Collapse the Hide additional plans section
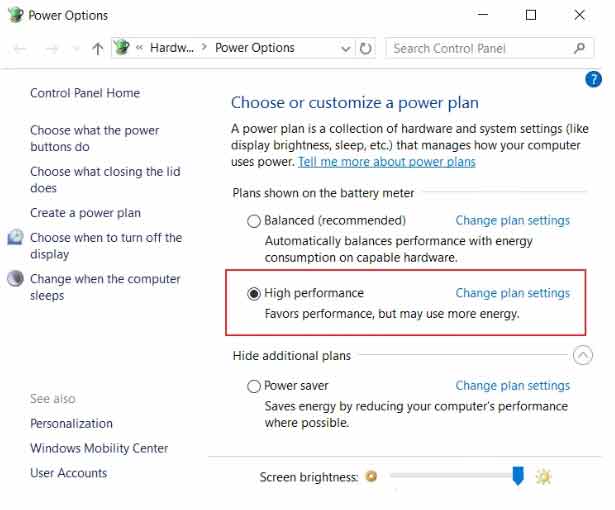Viewport: 615px width, 510px height. click(583, 355)
